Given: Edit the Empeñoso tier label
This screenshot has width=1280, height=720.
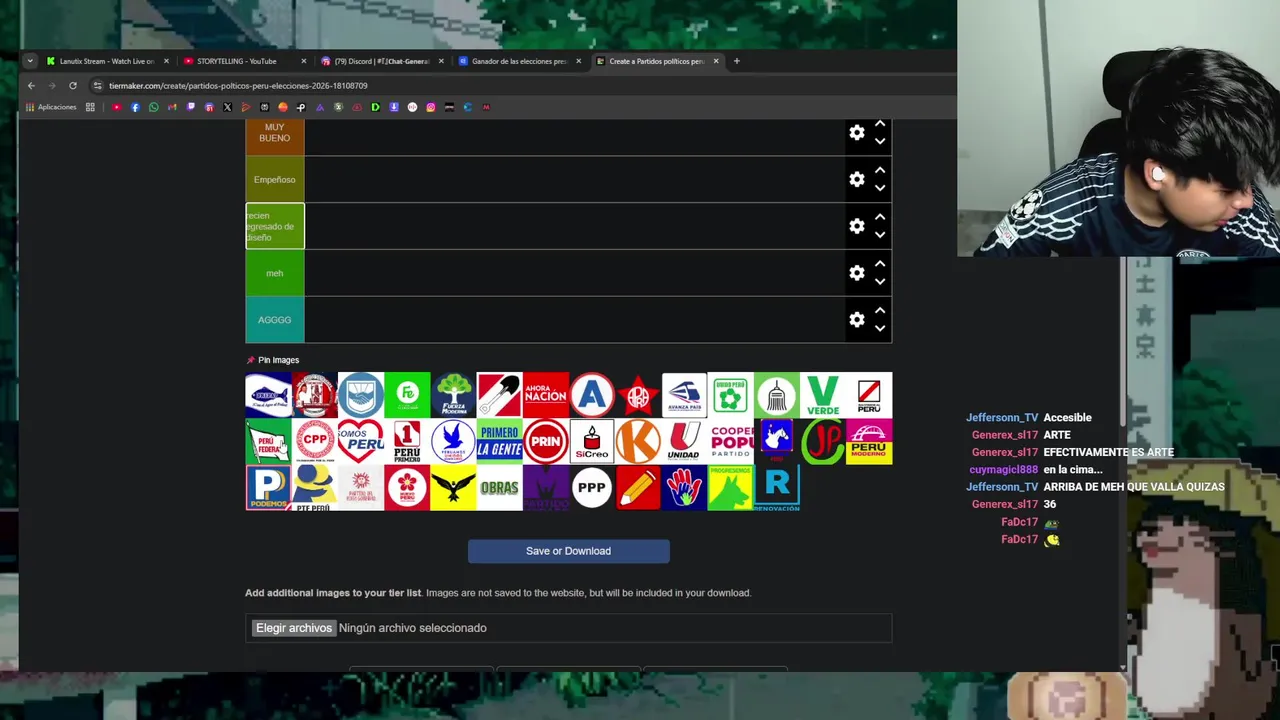Looking at the screenshot, I should tap(275, 180).
